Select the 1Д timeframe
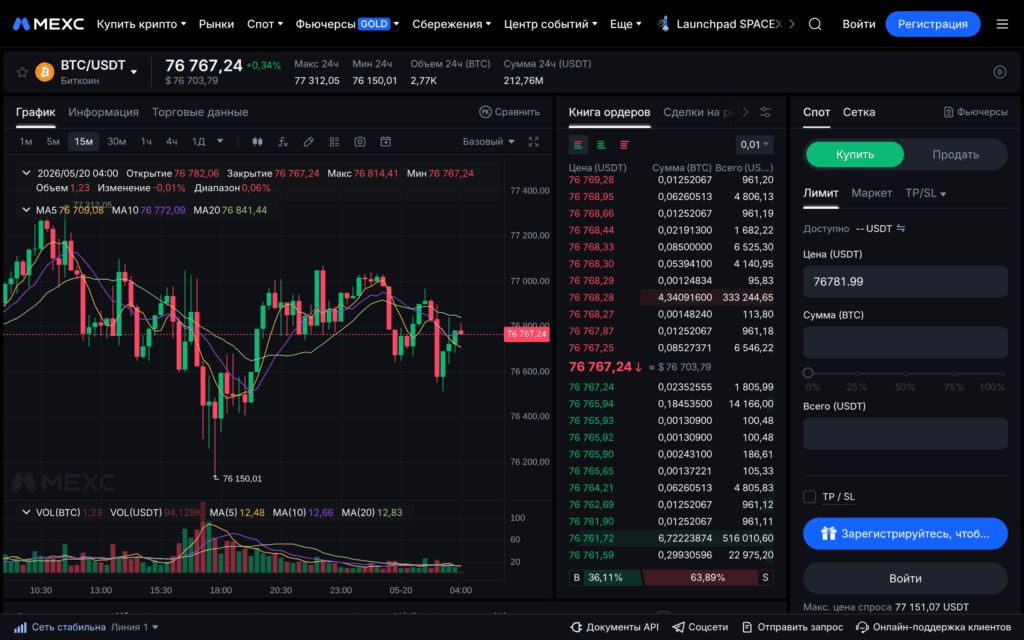The image size is (1024, 640). pos(198,142)
